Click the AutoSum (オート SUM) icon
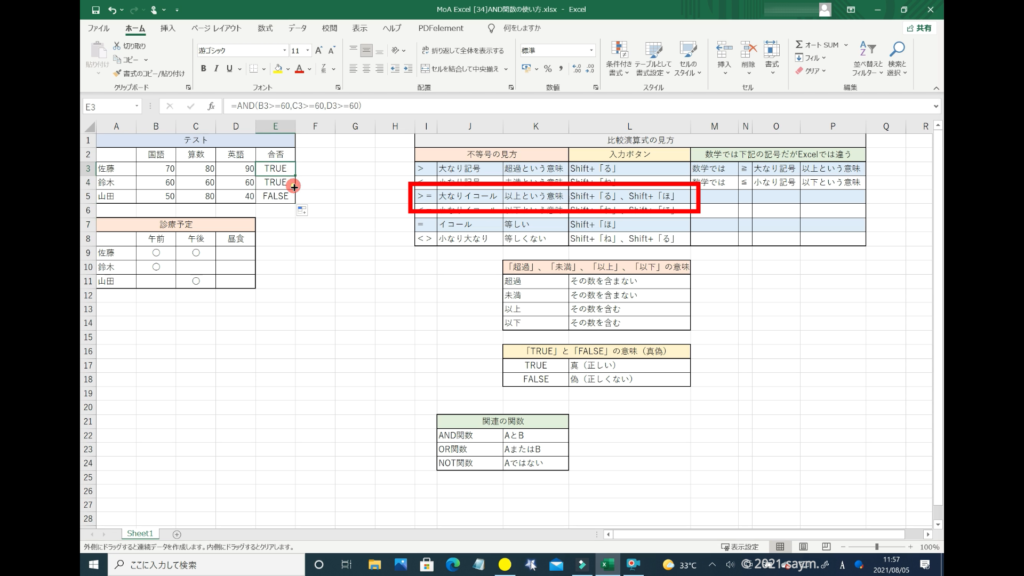Screen dimensions: 1024x576 801,45
